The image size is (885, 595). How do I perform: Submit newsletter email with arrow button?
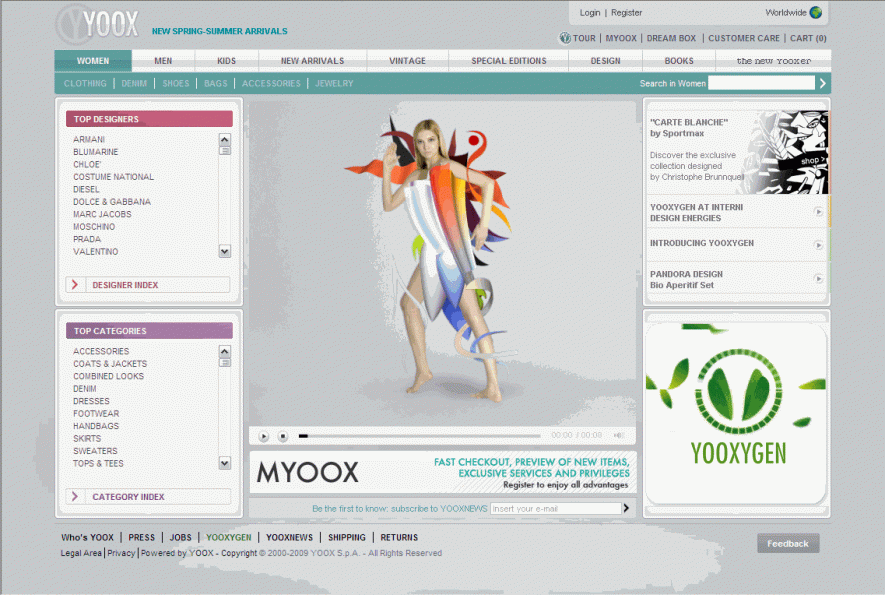pos(627,508)
